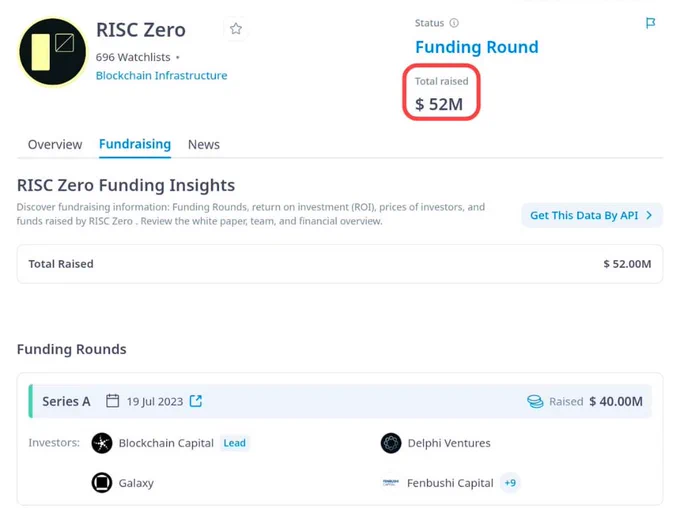Image resolution: width=680 pixels, height=509 pixels.
Task: Click the Total Raised $52.00M row
Action: pos(340,264)
